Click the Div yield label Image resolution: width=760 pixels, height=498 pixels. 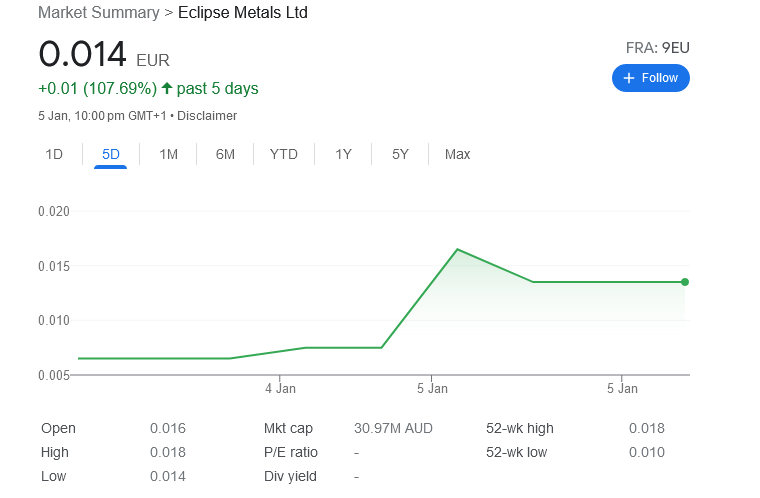click(x=290, y=476)
